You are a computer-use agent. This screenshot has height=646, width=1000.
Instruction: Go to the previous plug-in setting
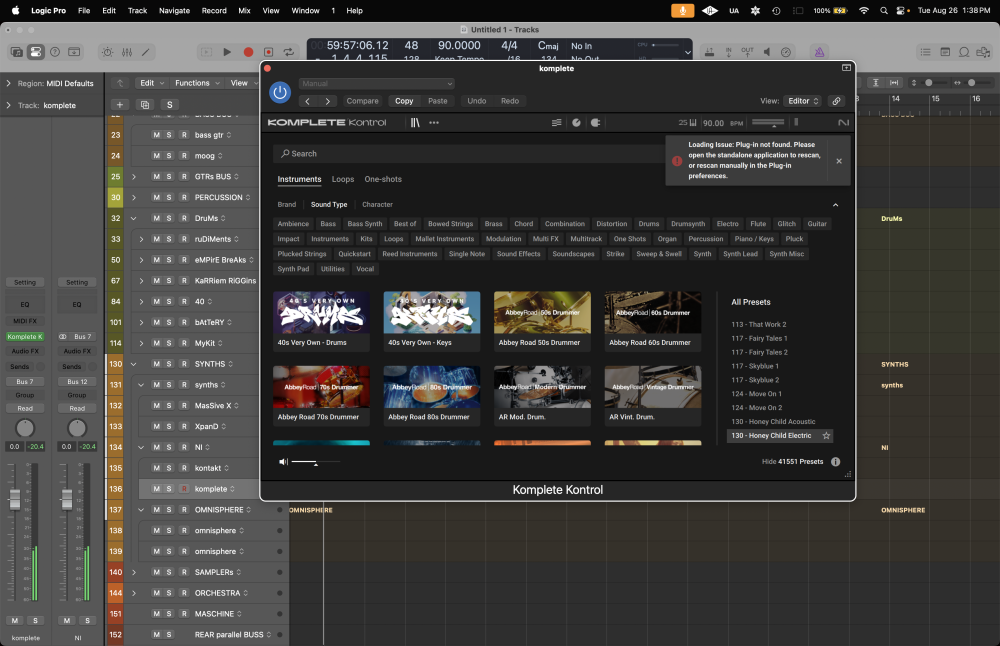click(307, 101)
